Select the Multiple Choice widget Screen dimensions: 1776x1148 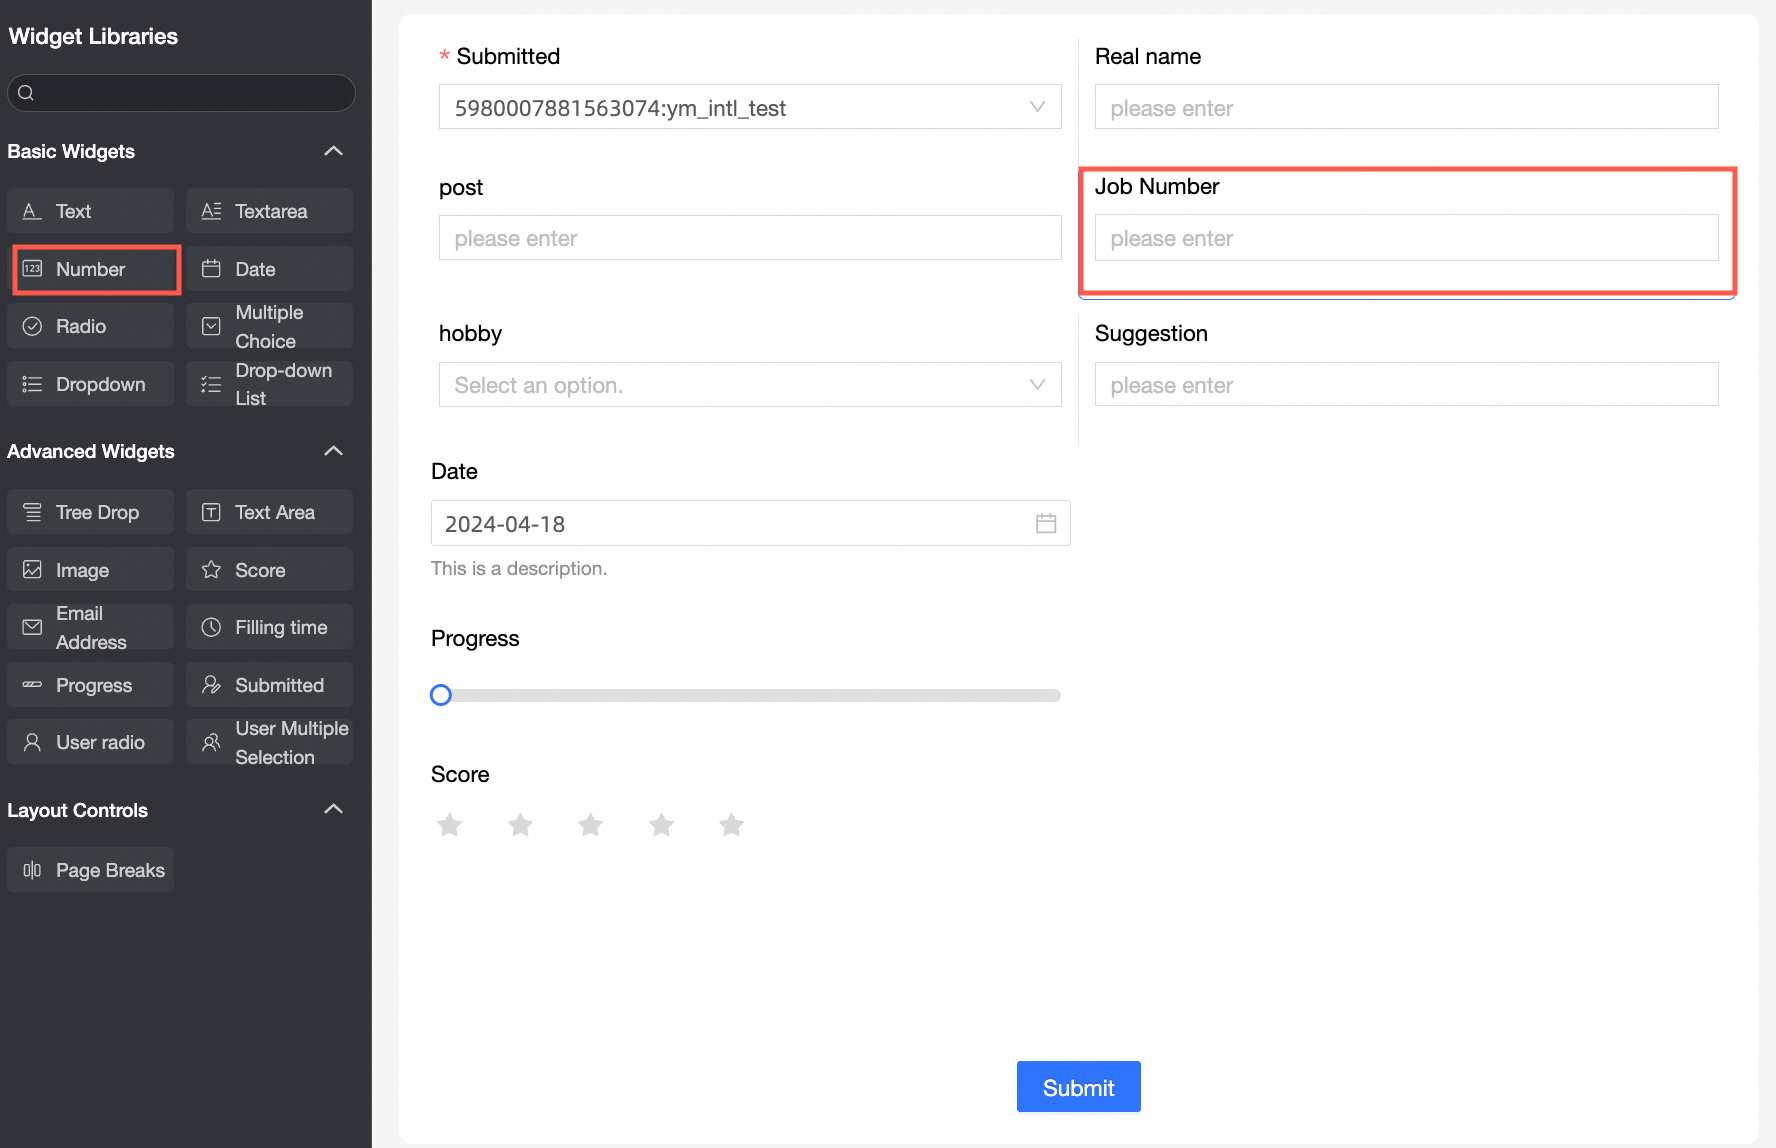click(x=268, y=325)
